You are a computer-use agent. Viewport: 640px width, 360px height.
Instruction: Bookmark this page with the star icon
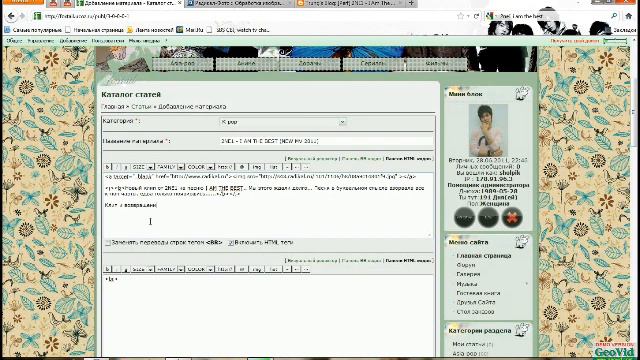(461, 16)
